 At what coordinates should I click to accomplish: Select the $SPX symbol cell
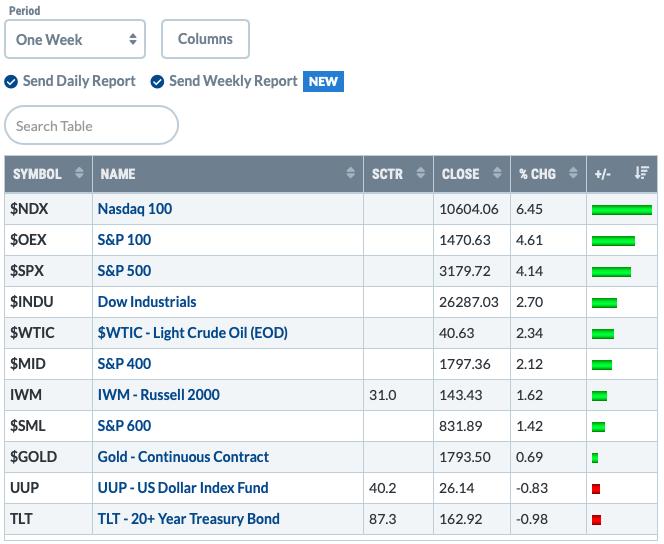click(48, 271)
